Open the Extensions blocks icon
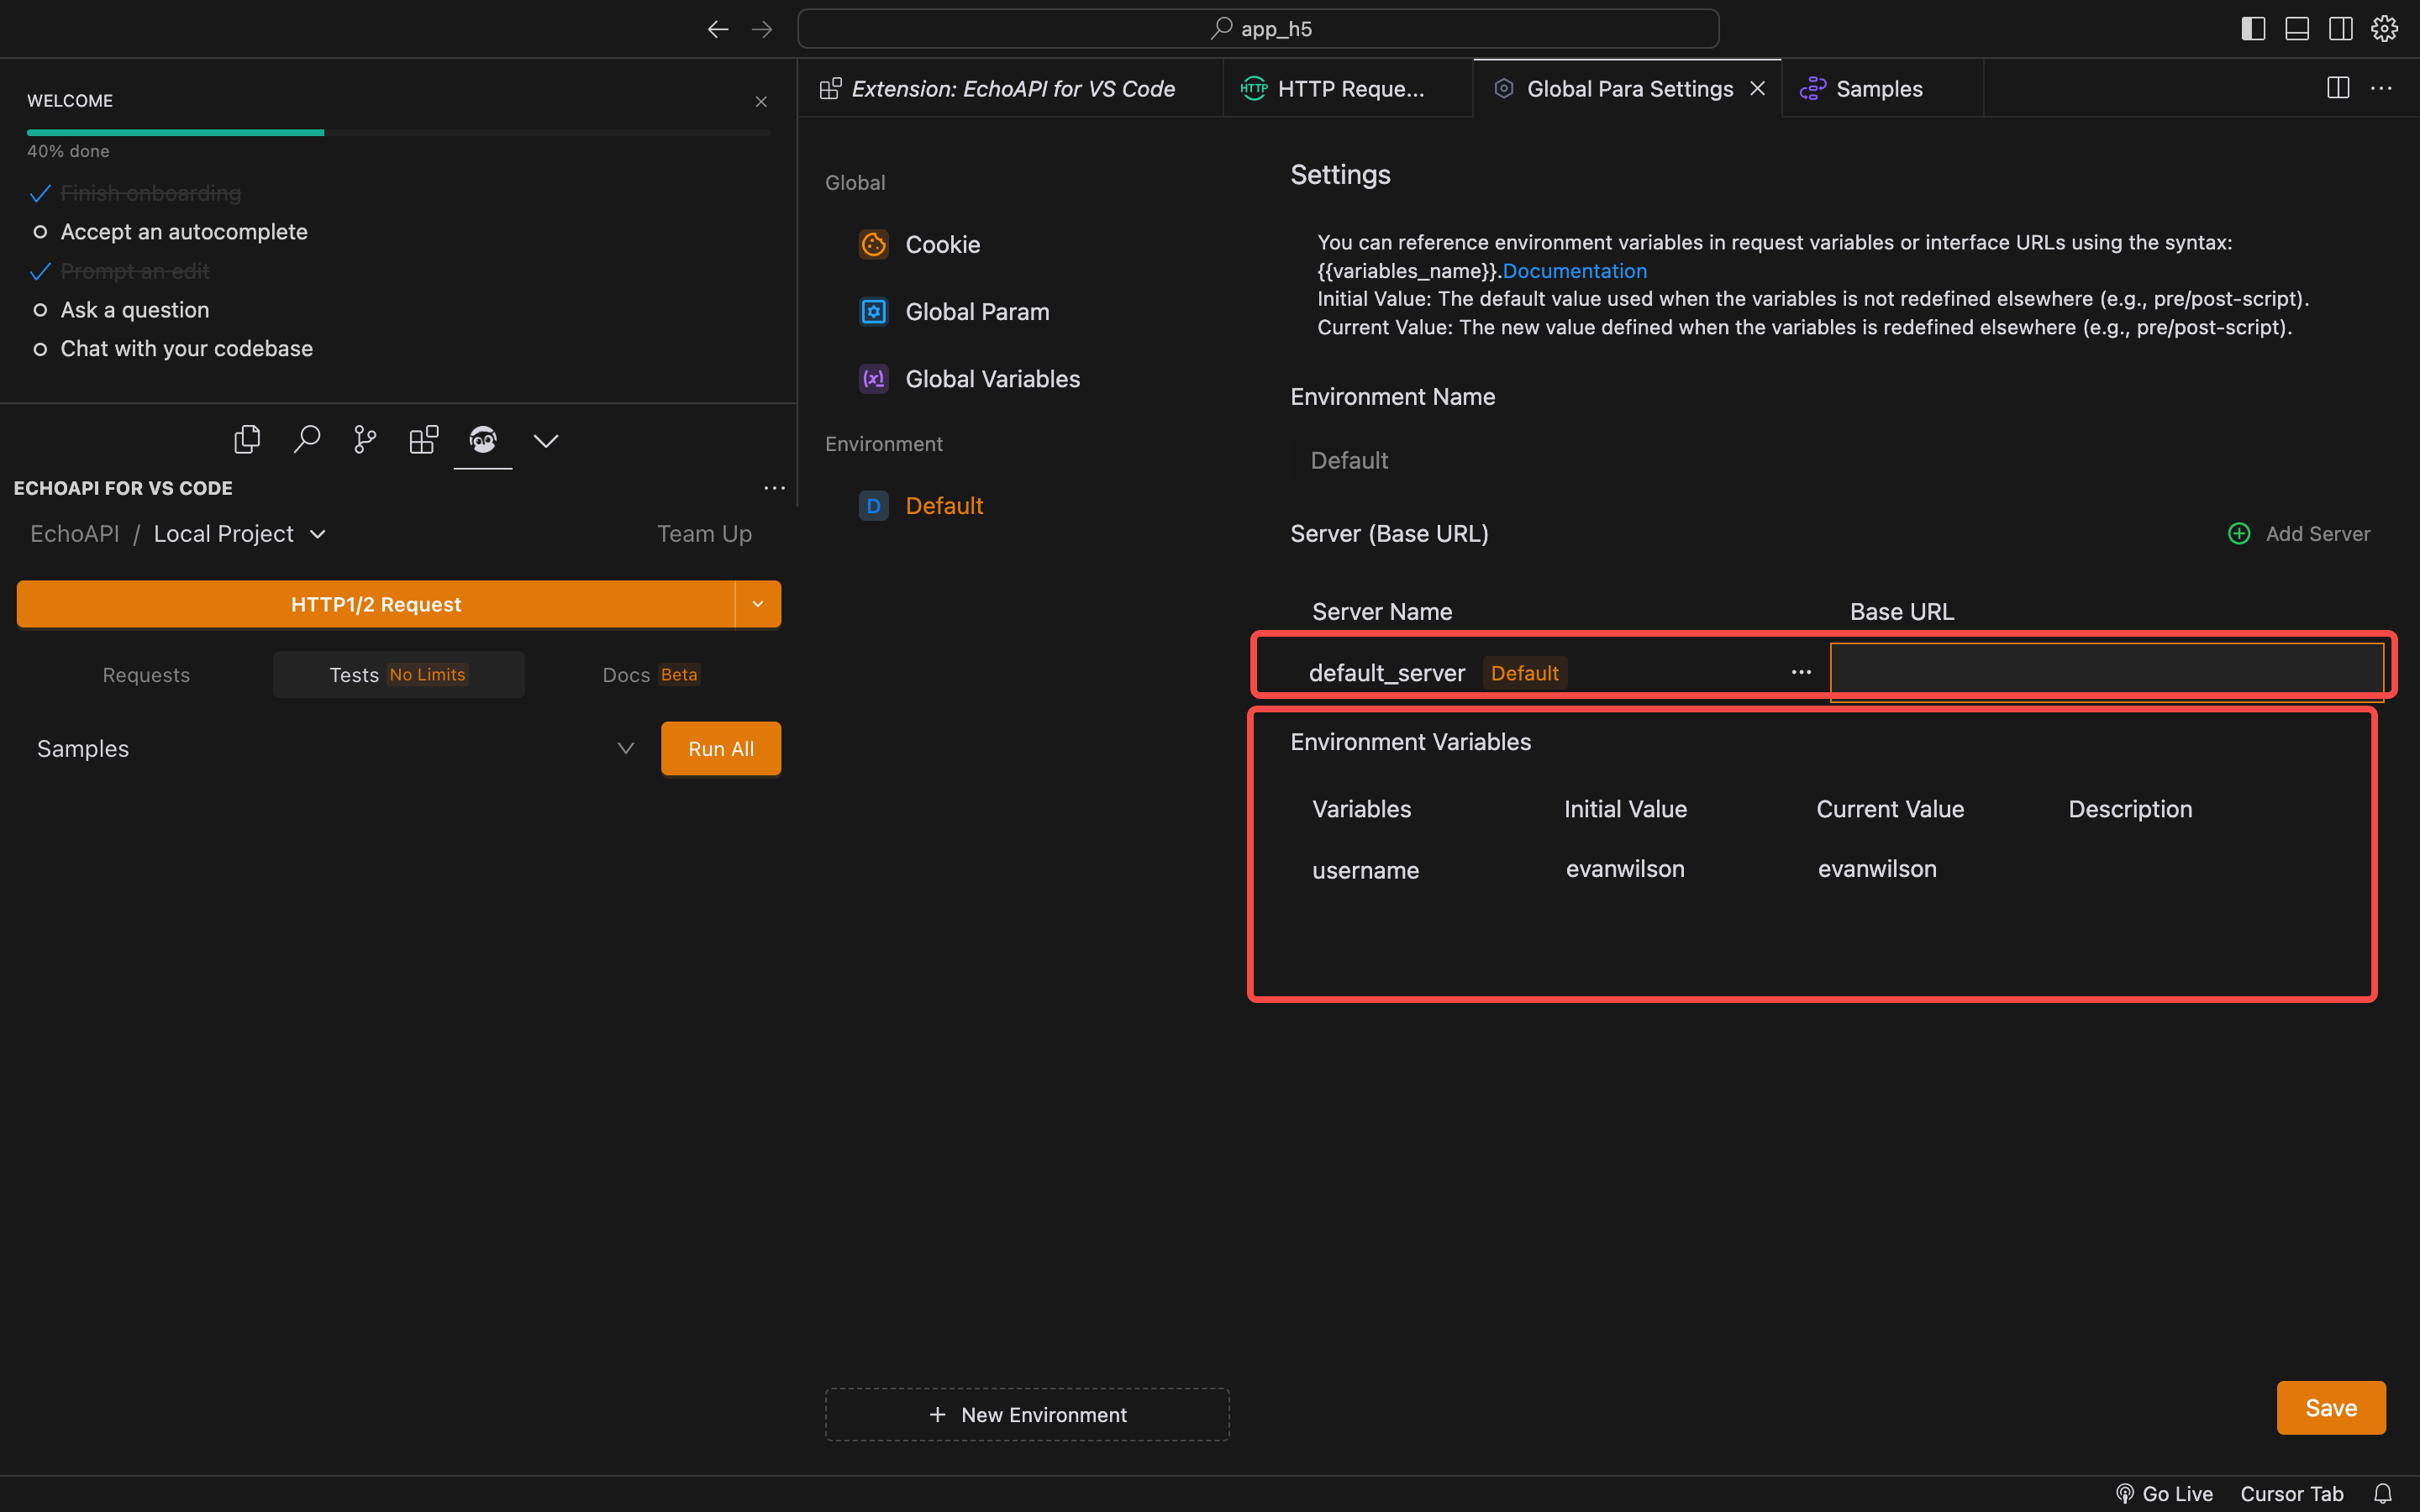The width and height of the screenshot is (2420, 1512). click(424, 439)
